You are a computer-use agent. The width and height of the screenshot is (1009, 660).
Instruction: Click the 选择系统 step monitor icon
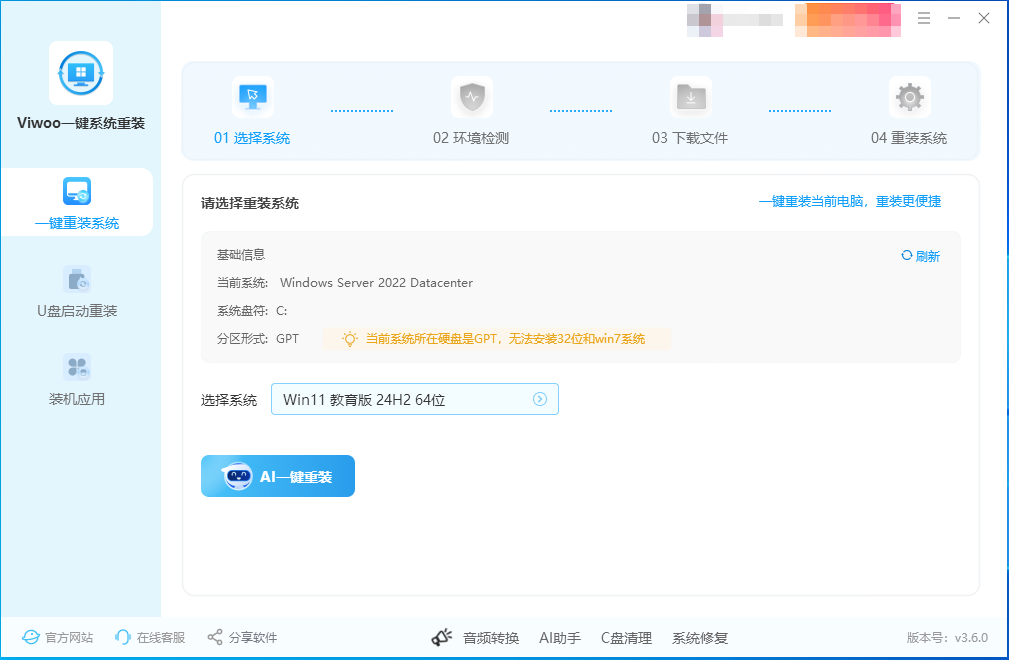[x=252, y=97]
